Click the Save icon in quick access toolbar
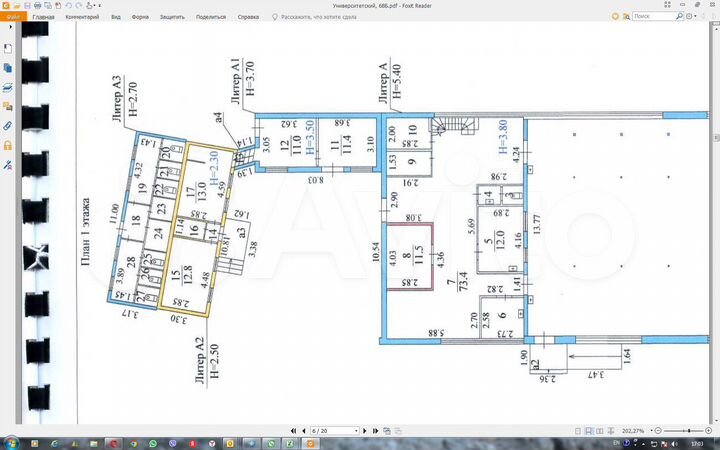720x450 pixels. click(26, 6)
